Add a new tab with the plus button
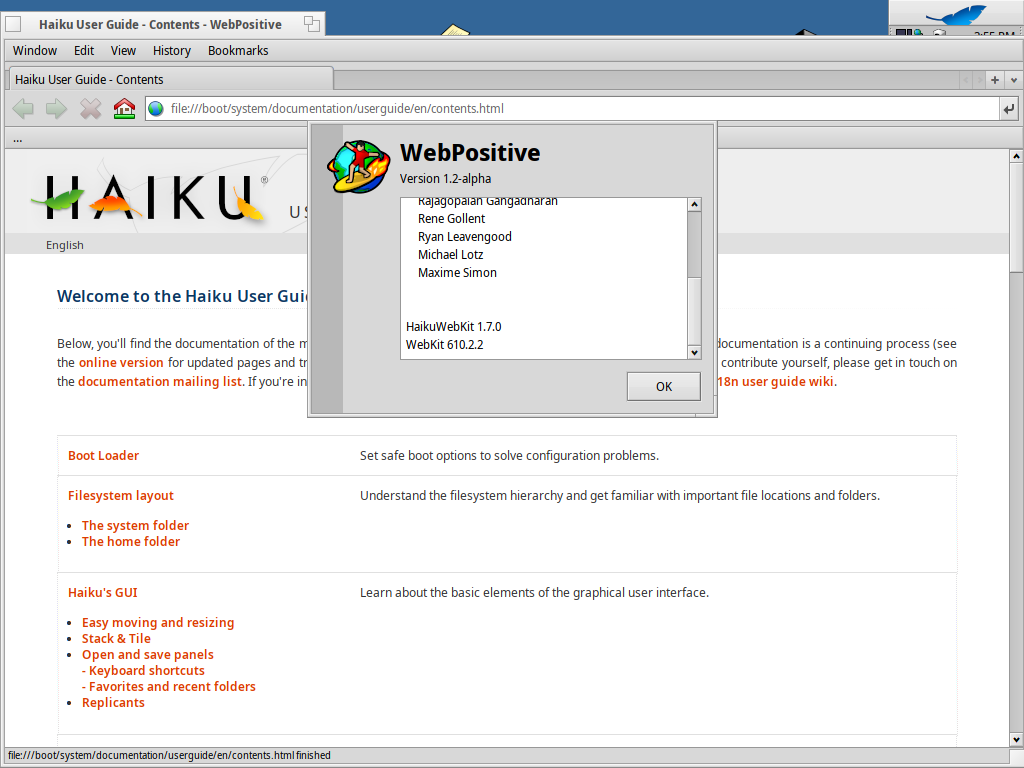This screenshot has height=768, width=1024. pos(995,80)
